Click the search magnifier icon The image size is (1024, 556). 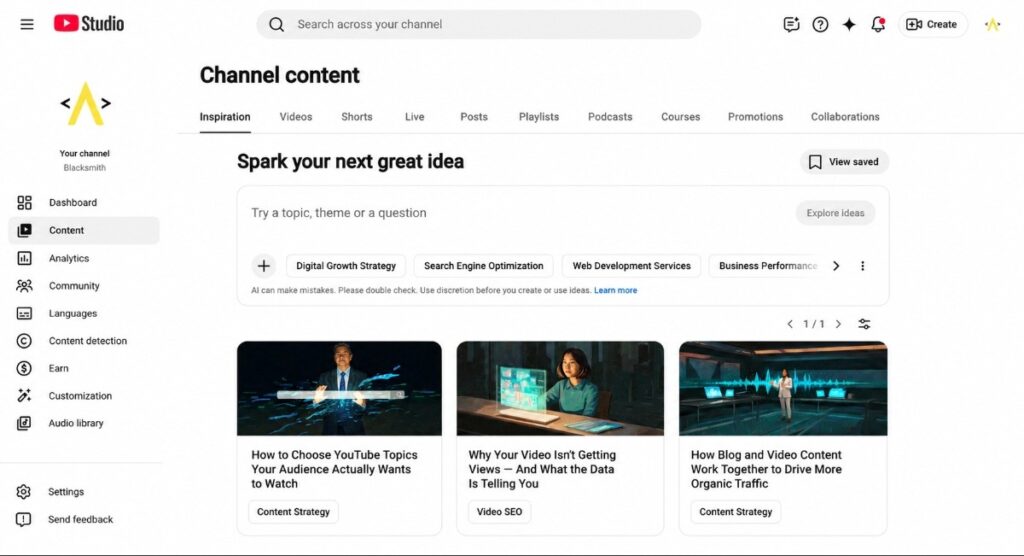276,24
